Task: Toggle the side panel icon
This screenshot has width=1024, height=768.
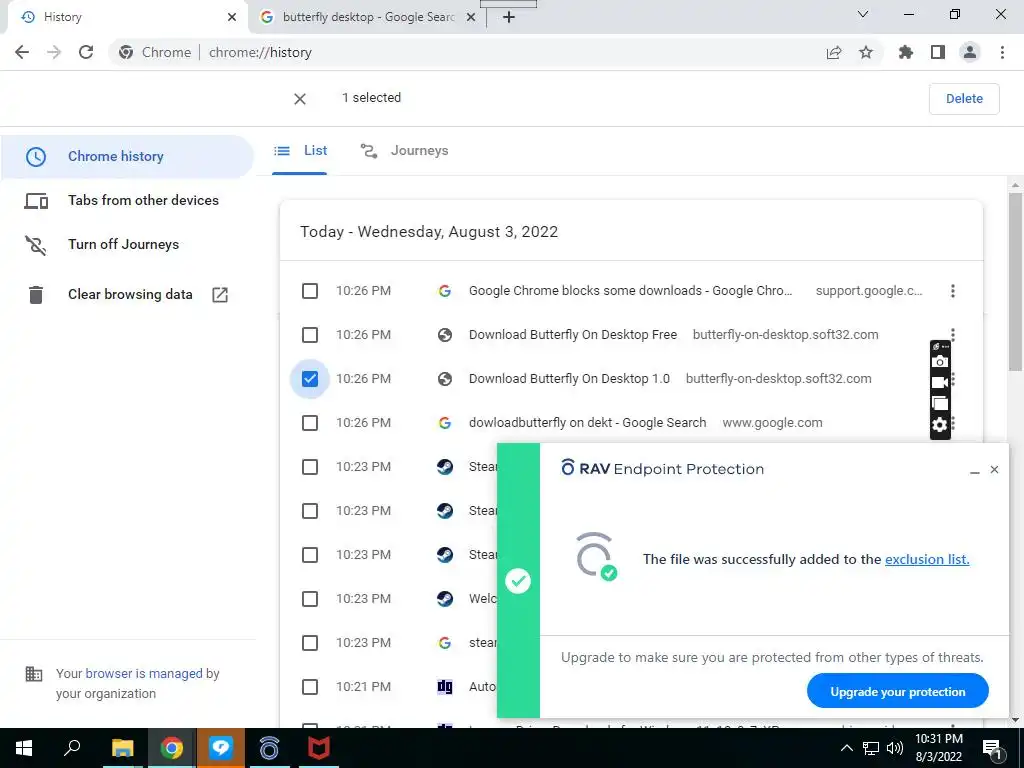Action: click(938, 52)
